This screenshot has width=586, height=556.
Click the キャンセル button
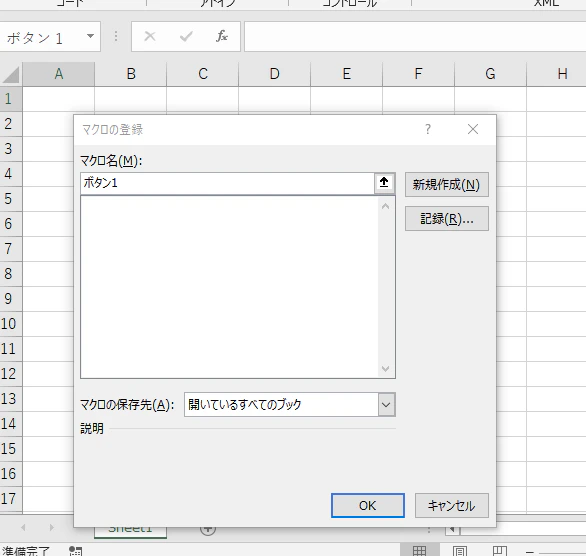point(451,505)
